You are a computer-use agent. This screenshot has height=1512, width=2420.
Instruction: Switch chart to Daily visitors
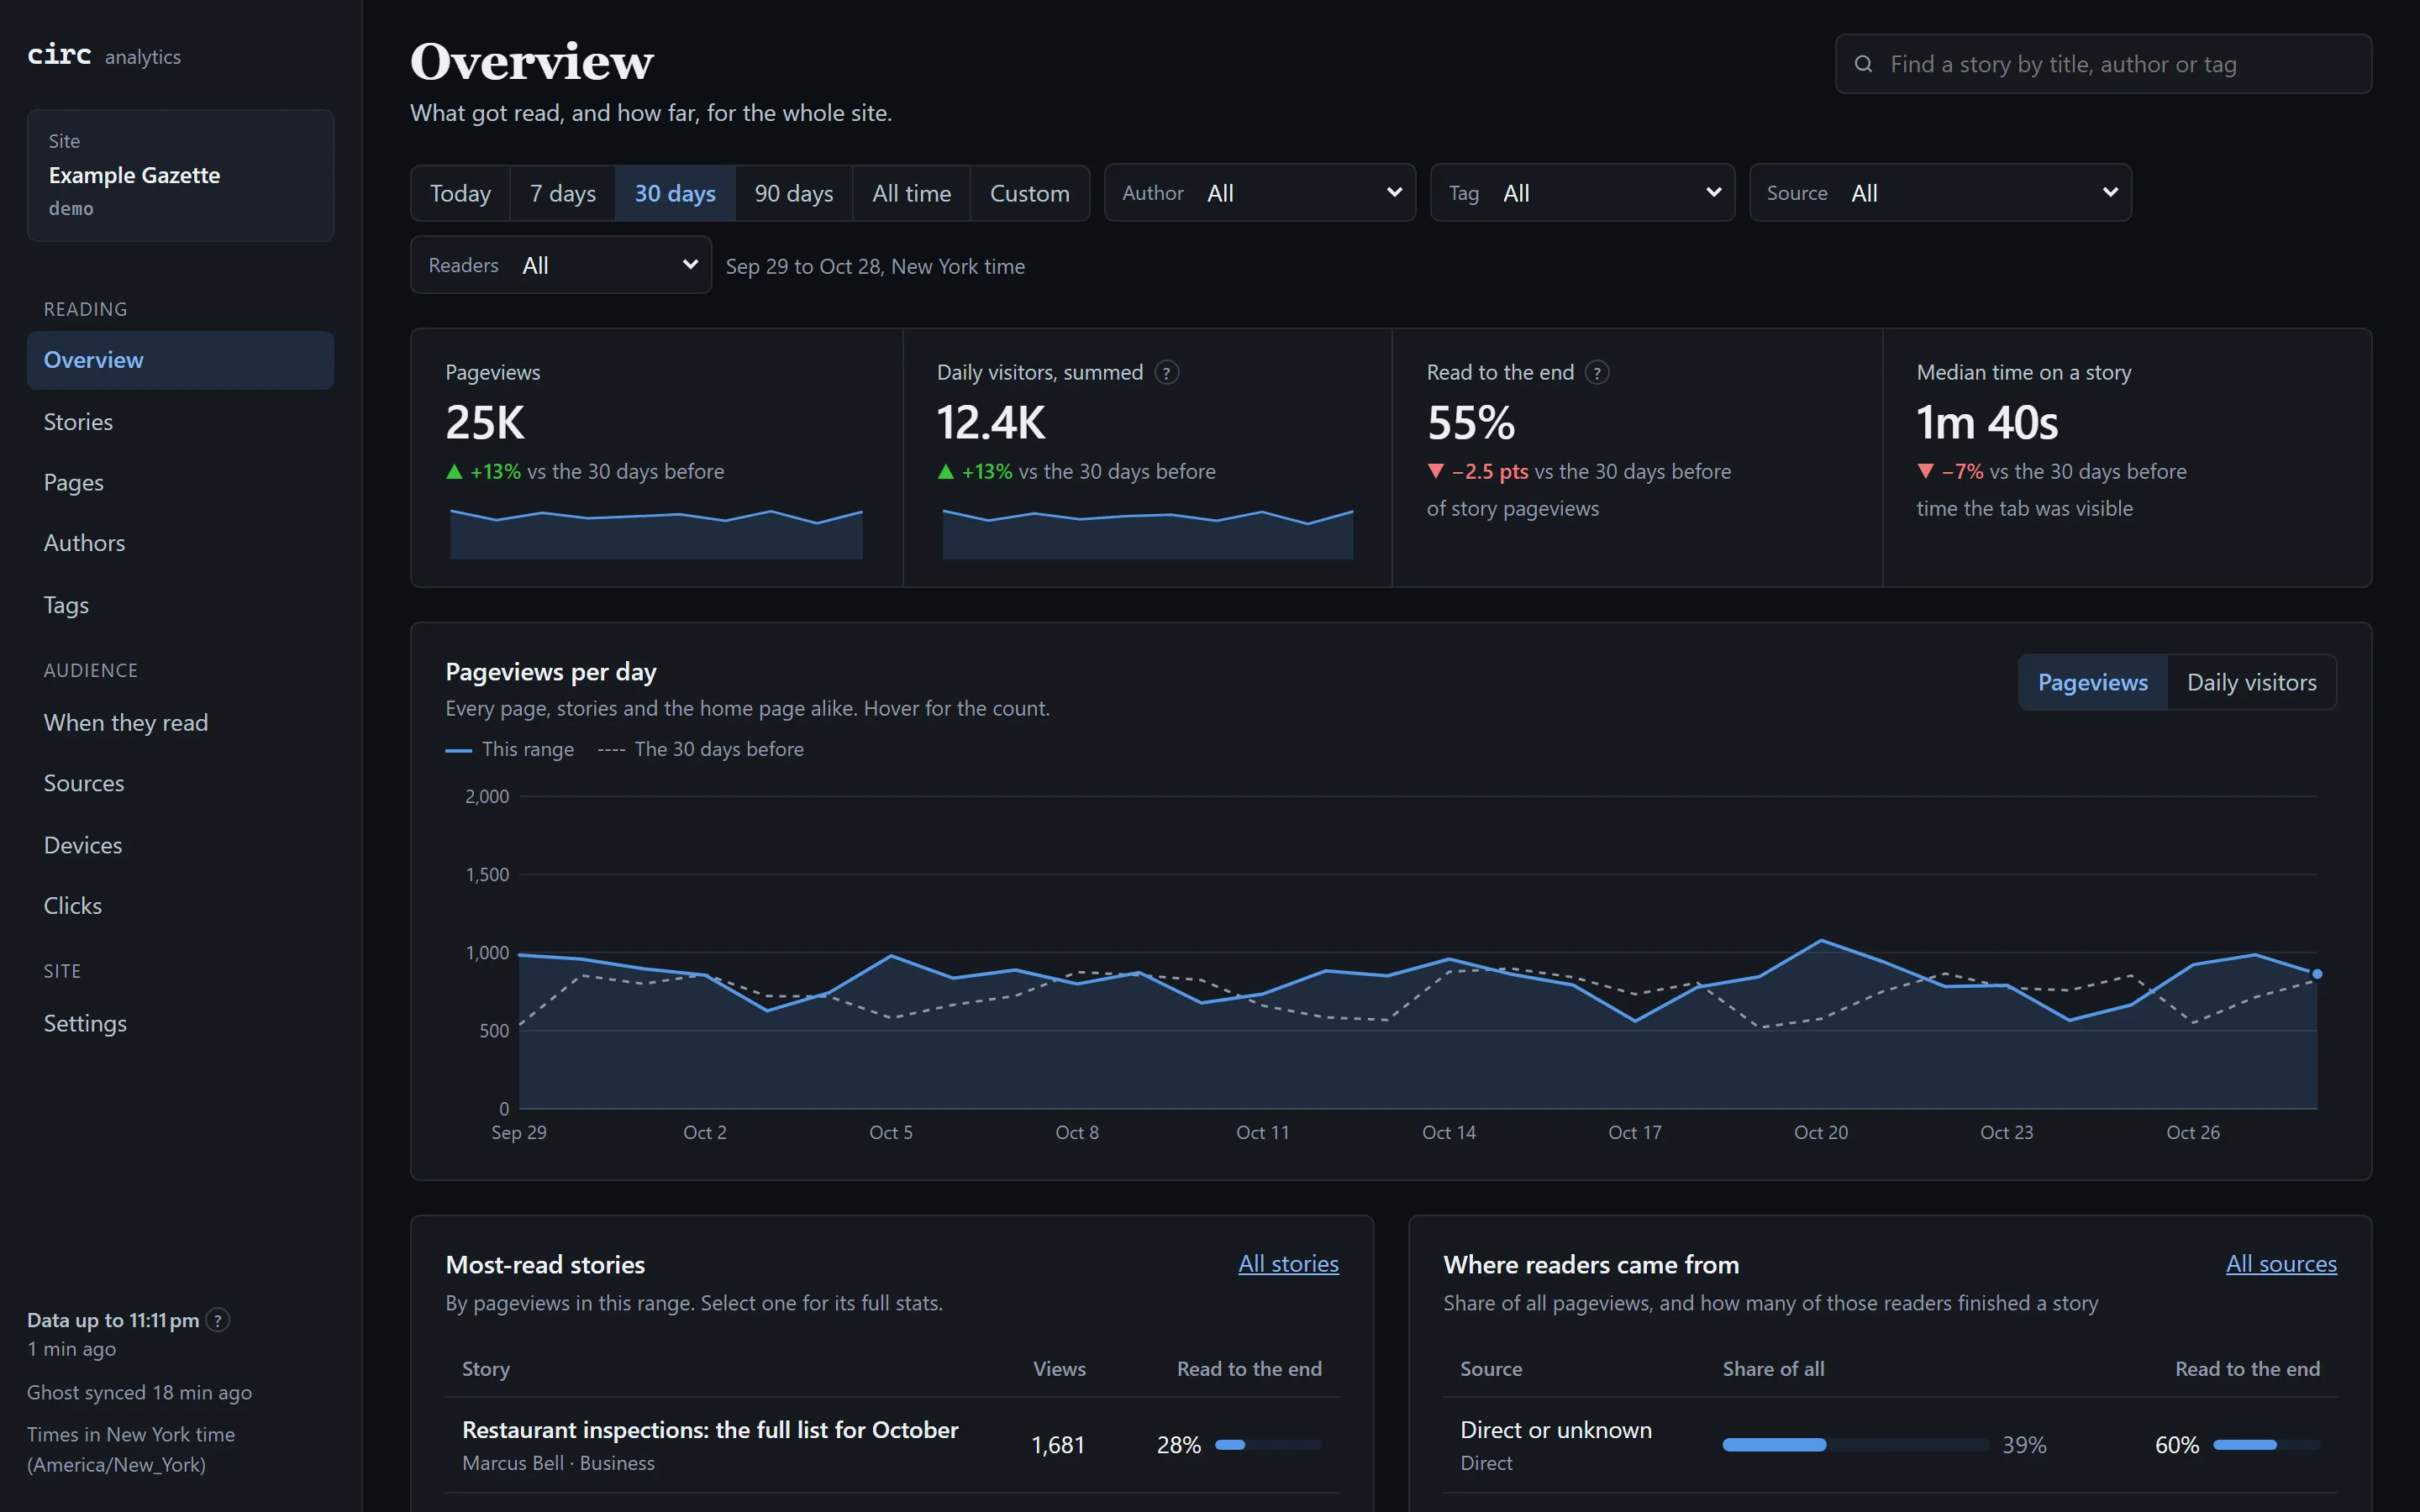[x=2251, y=682]
